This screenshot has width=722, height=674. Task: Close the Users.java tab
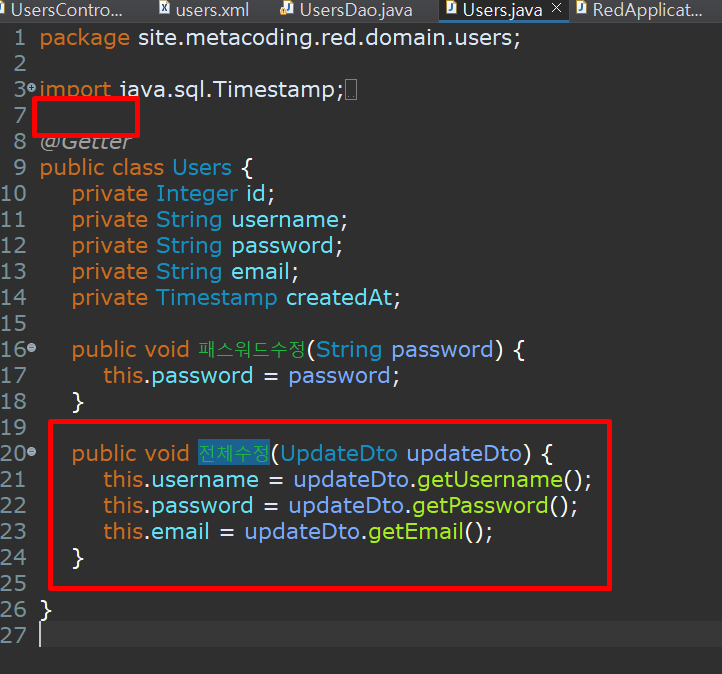click(x=557, y=8)
